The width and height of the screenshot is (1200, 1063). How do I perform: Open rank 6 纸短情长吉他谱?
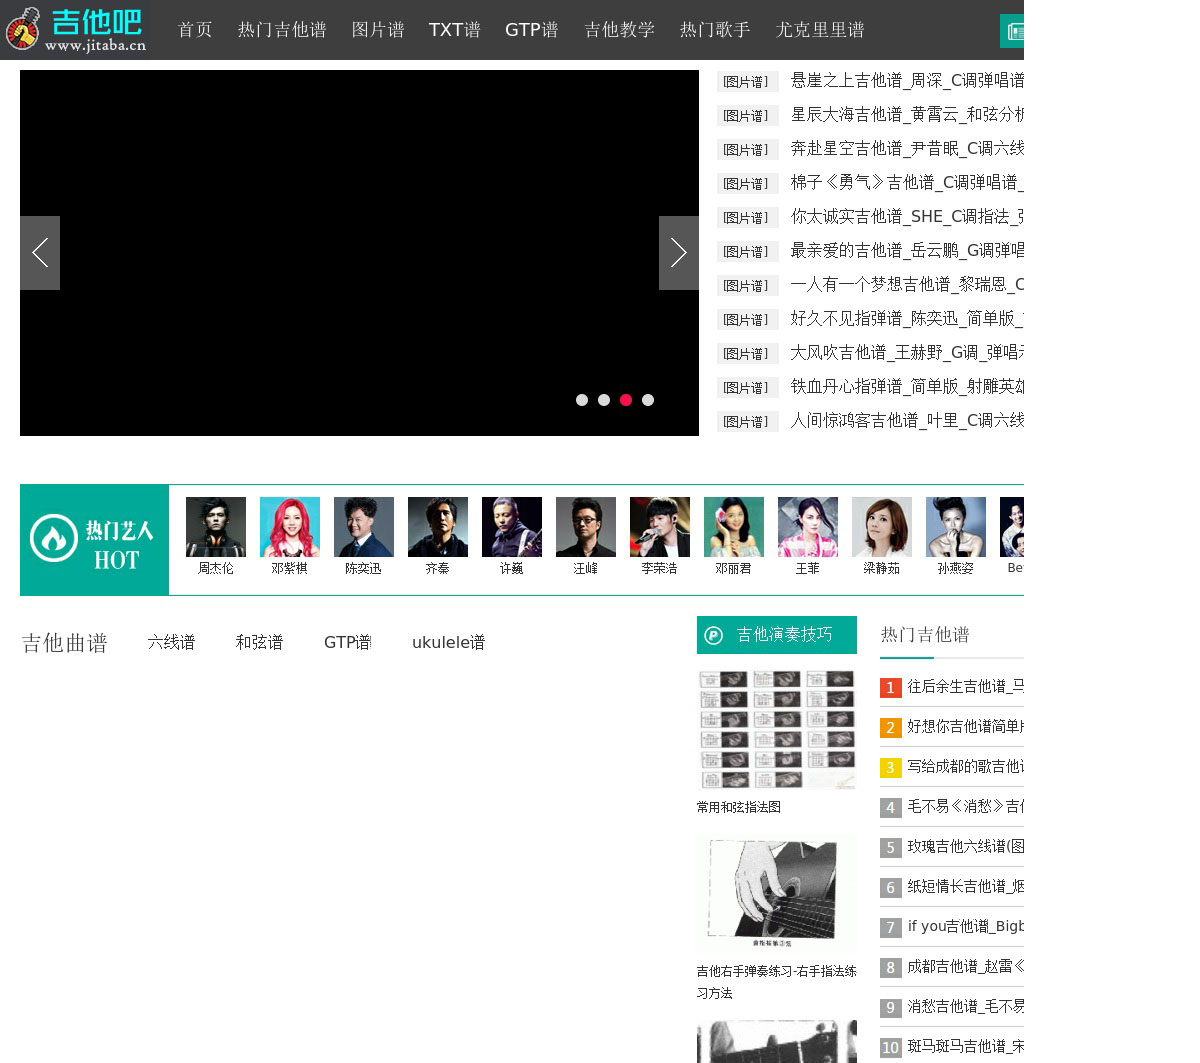(x=965, y=887)
